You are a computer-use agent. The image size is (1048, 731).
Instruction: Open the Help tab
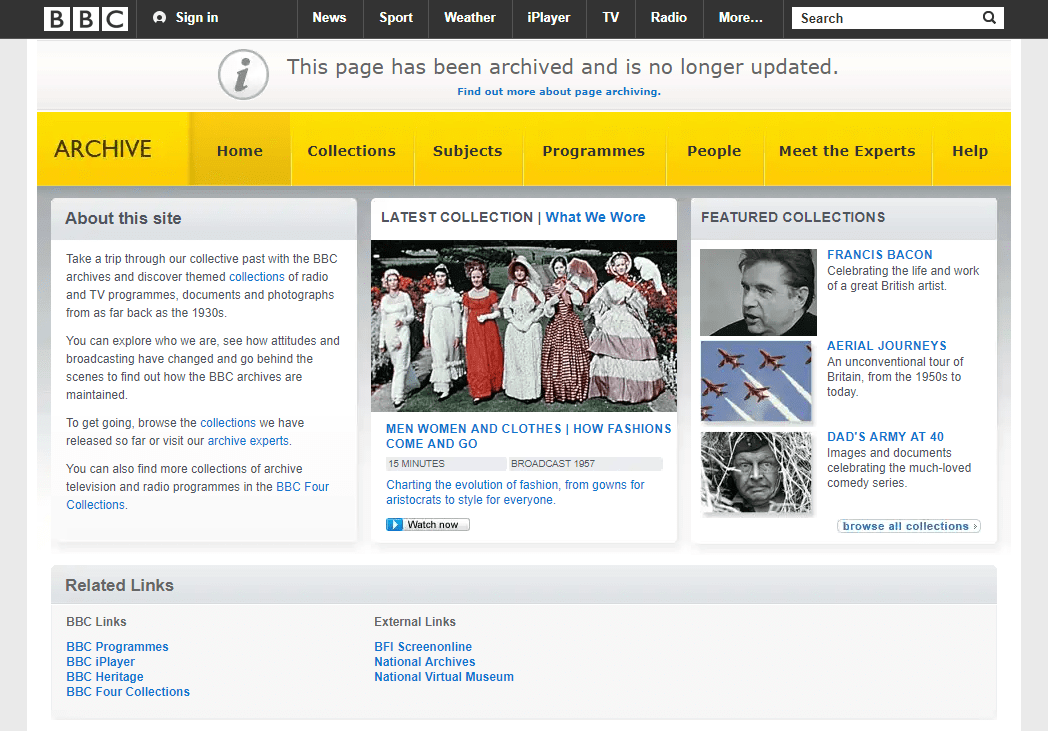[x=970, y=151]
